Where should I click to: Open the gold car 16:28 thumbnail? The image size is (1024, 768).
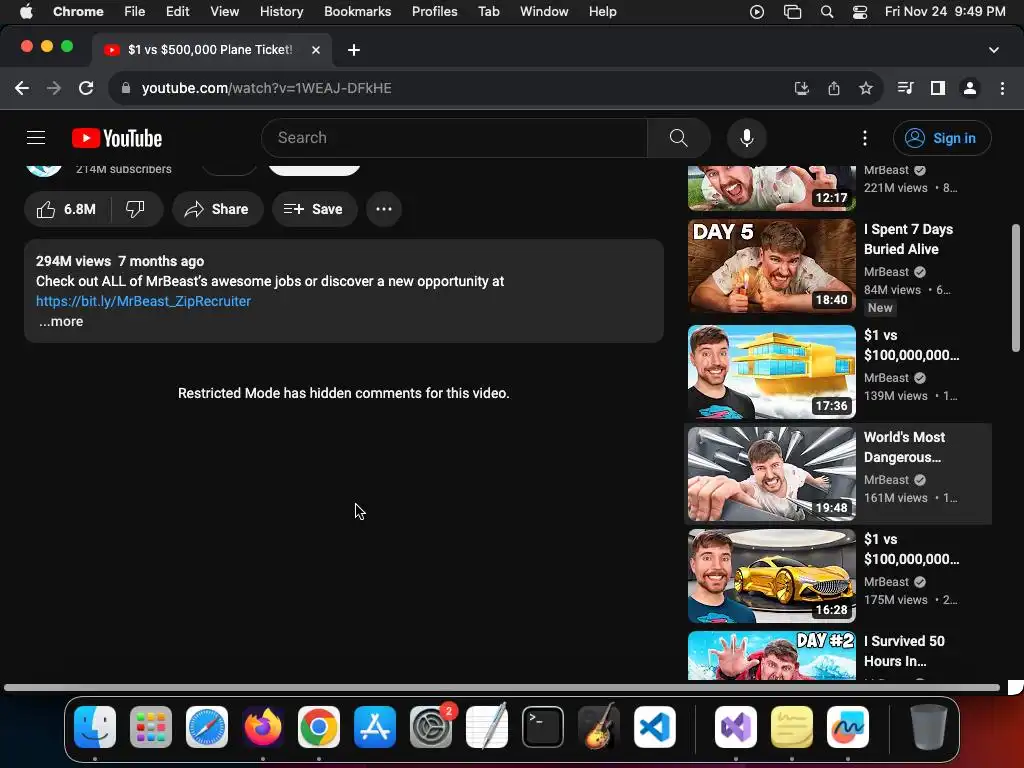coord(772,575)
